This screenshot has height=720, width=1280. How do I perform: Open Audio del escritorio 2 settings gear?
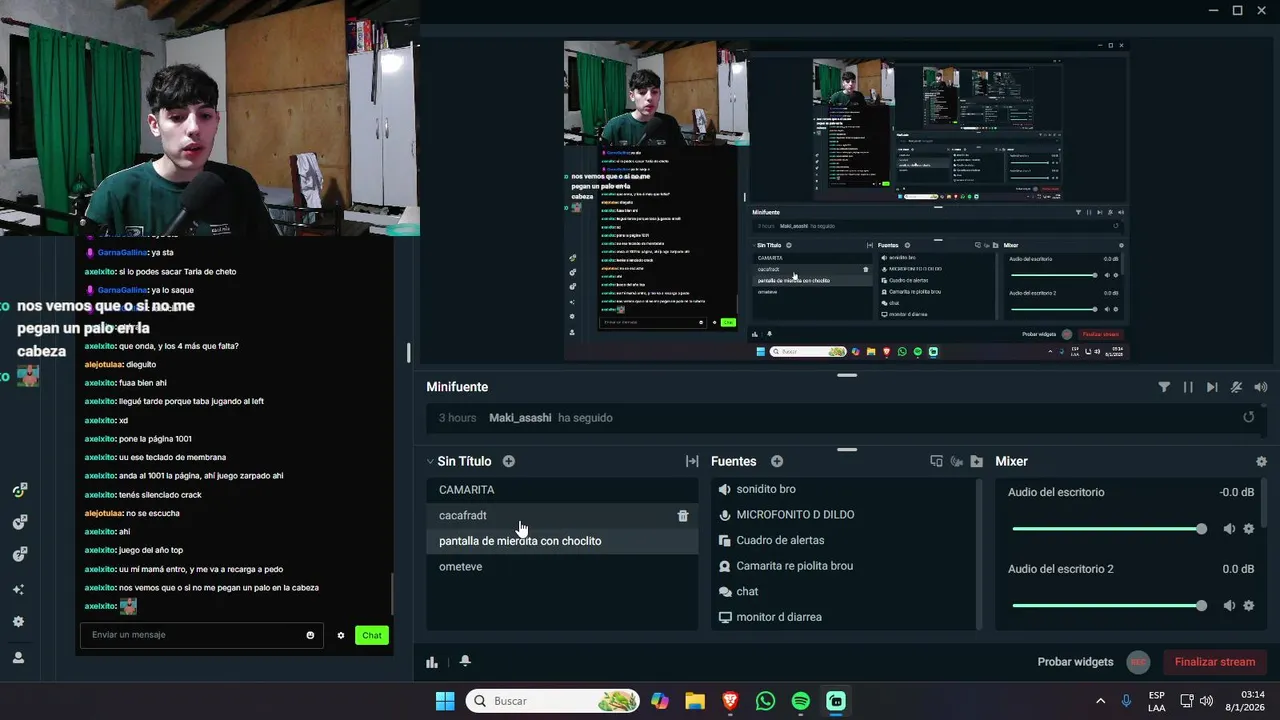[1248, 605]
